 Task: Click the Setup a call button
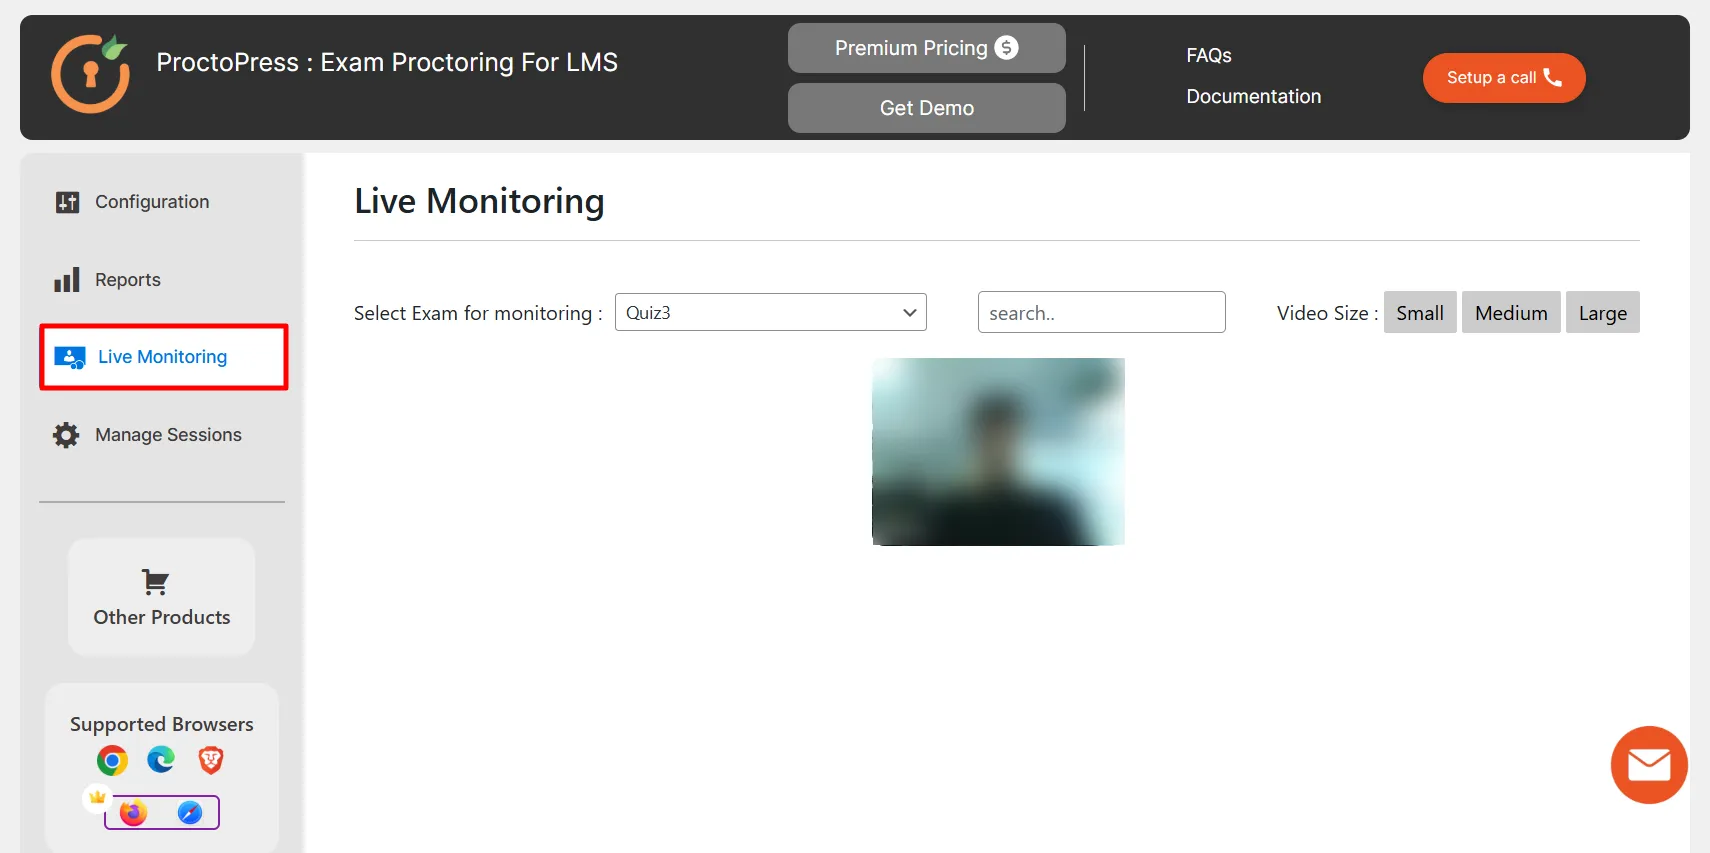[1504, 78]
